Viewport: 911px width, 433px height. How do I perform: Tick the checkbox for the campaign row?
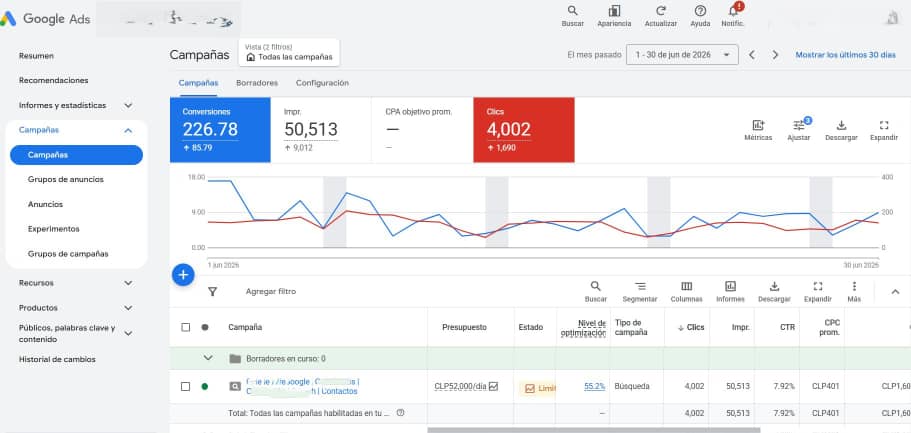[185, 387]
